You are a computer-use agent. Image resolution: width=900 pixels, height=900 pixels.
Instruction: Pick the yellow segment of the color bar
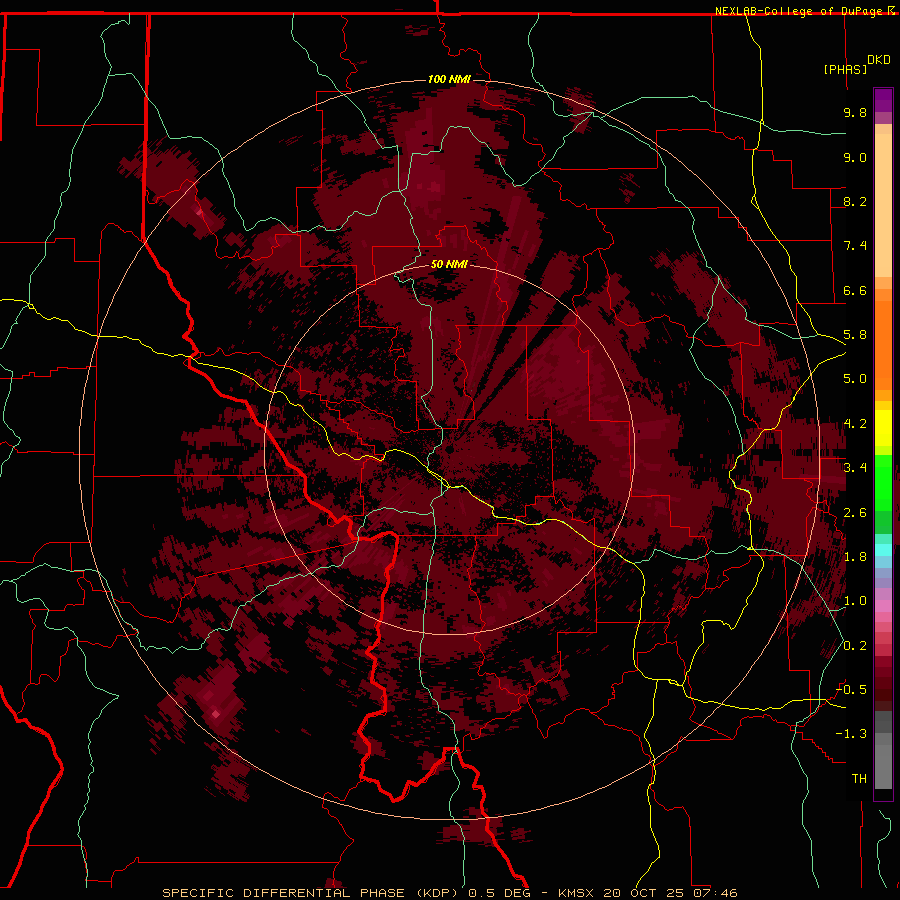click(883, 428)
